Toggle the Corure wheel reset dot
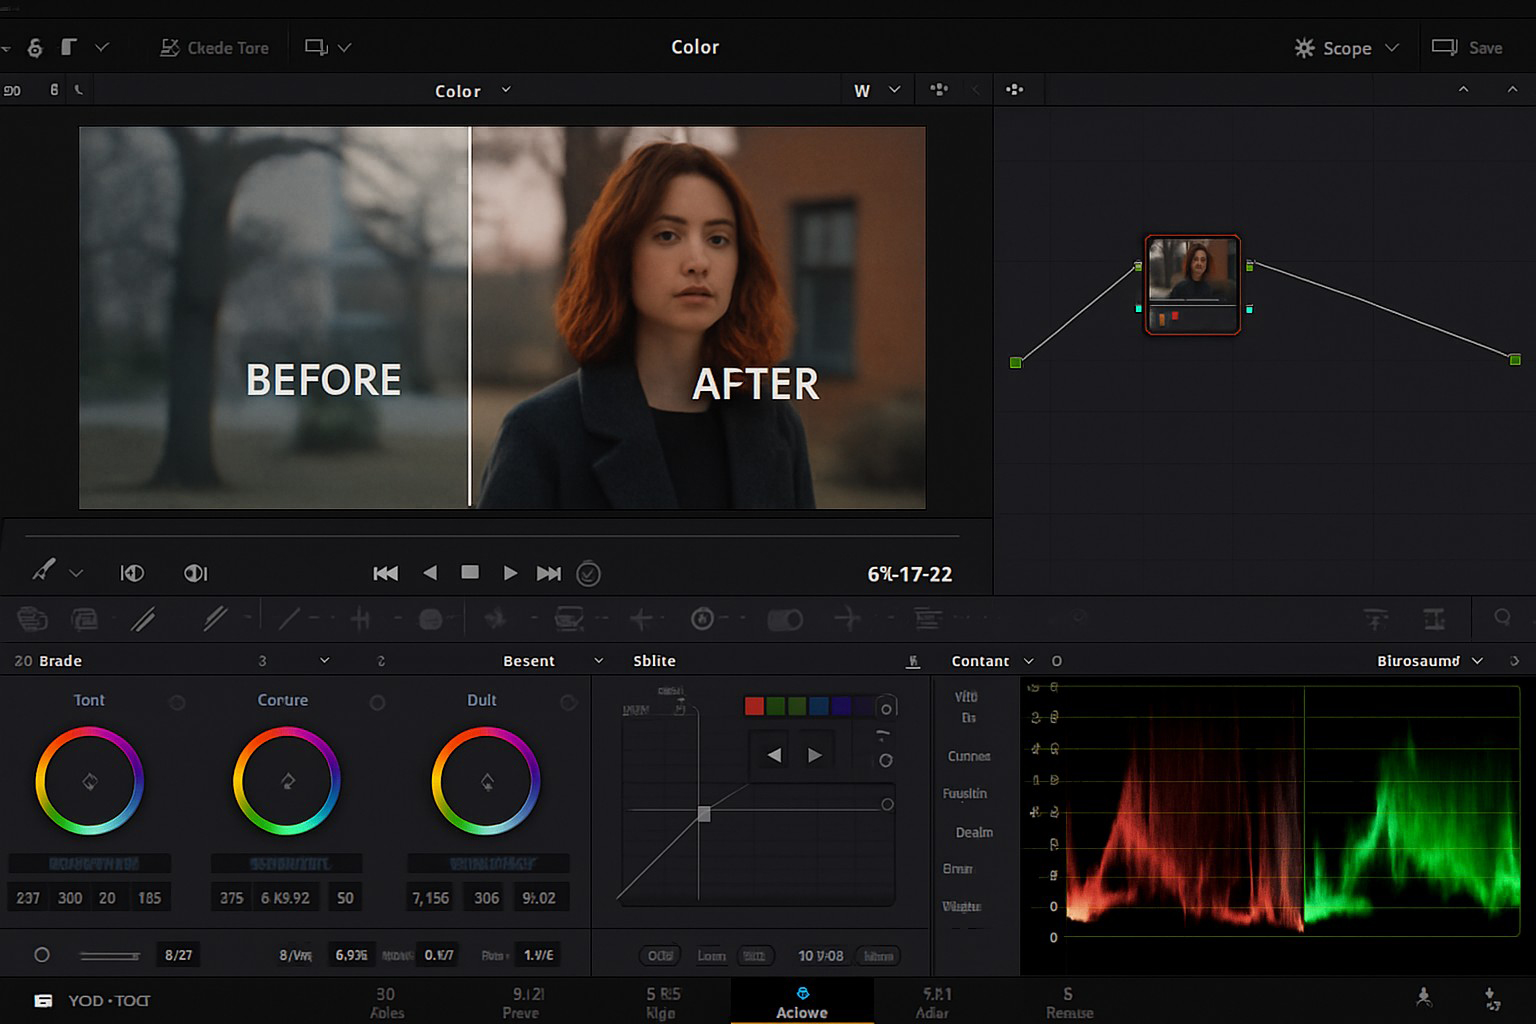Viewport: 1536px width, 1024px height. click(x=377, y=702)
